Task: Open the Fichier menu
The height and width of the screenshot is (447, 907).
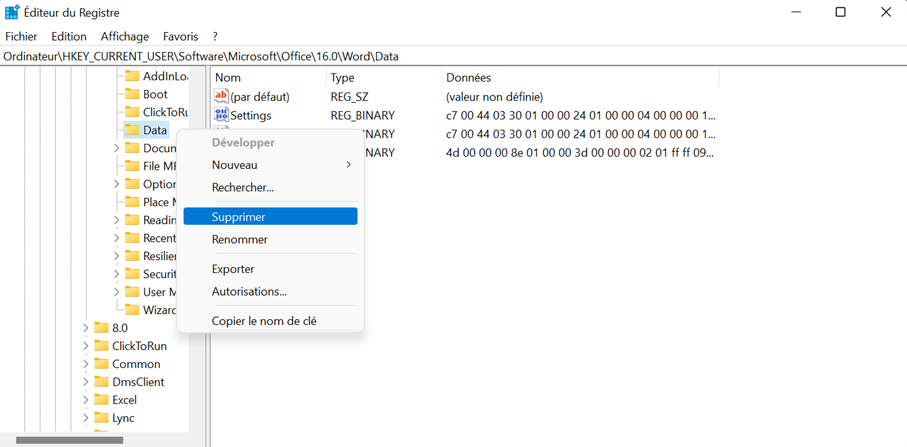Action: tap(21, 36)
